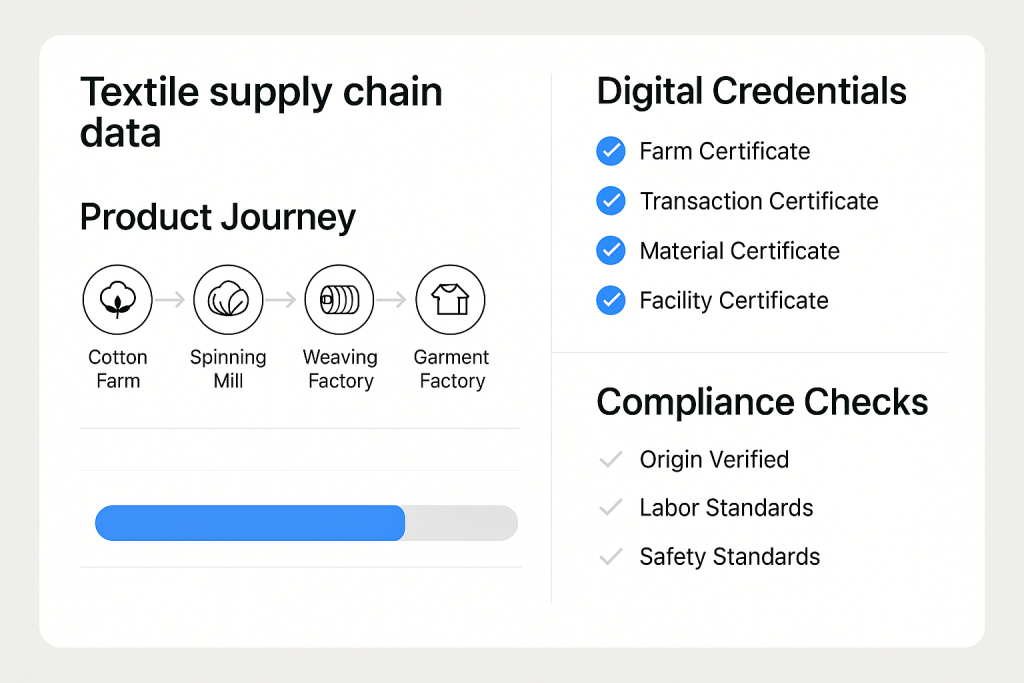Toggle the Farm Certificate blue checkbox
This screenshot has width=1024, height=683.
pos(610,151)
